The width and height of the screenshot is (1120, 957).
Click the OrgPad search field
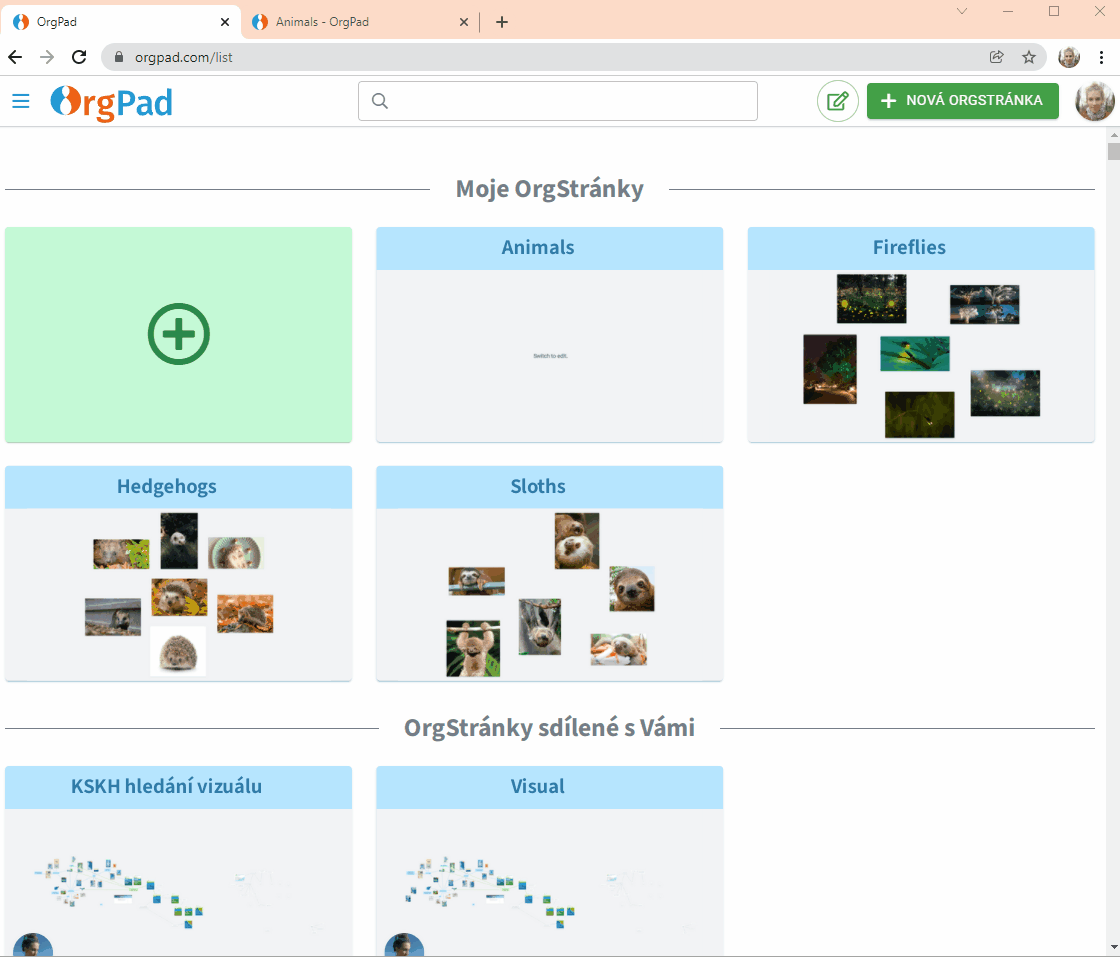pos(558,101)
